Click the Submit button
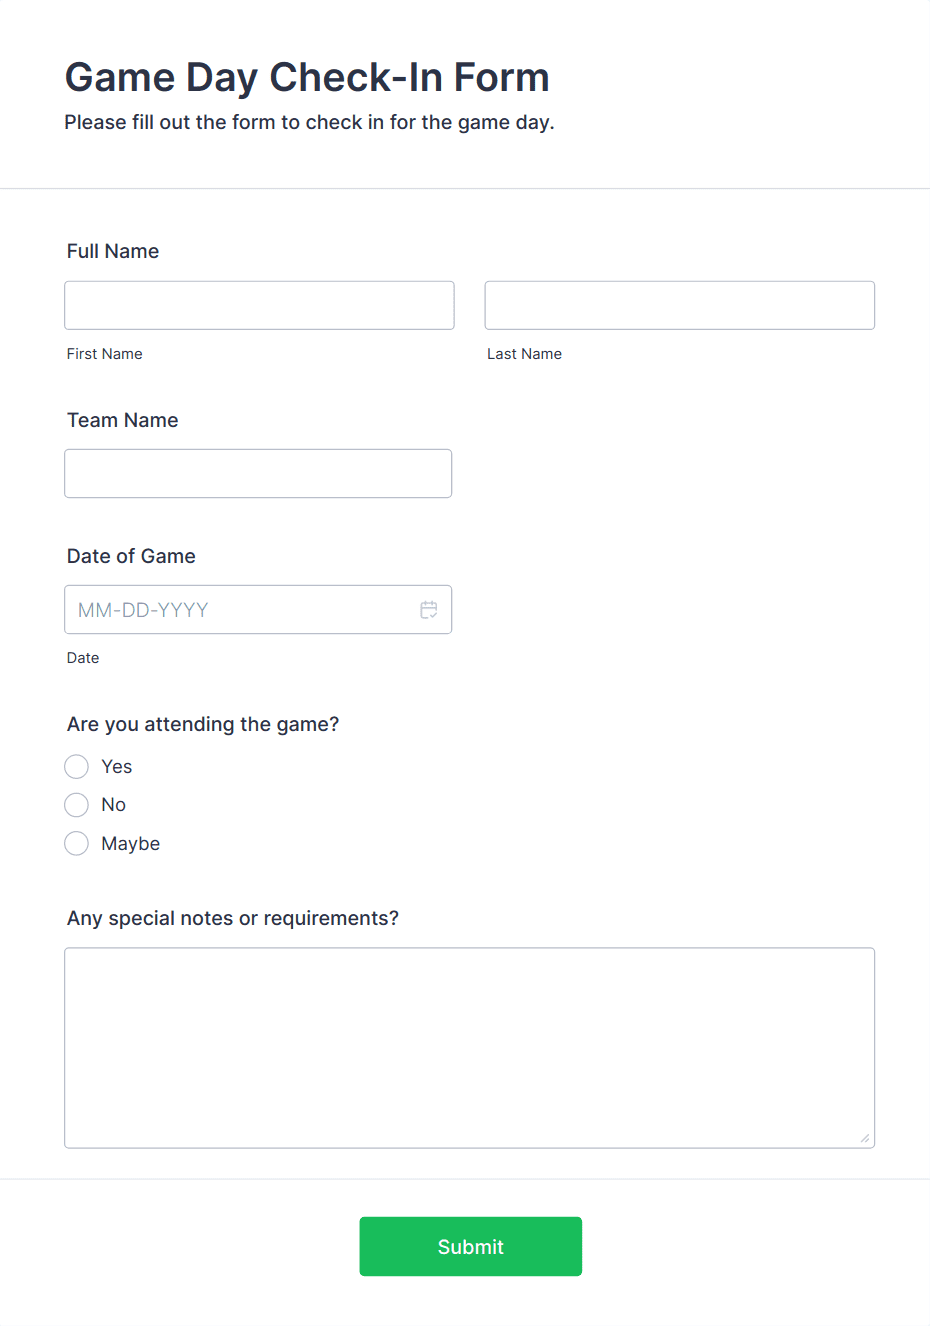The width and height of the screenshot is (930, 1326). click(470, 1246)
